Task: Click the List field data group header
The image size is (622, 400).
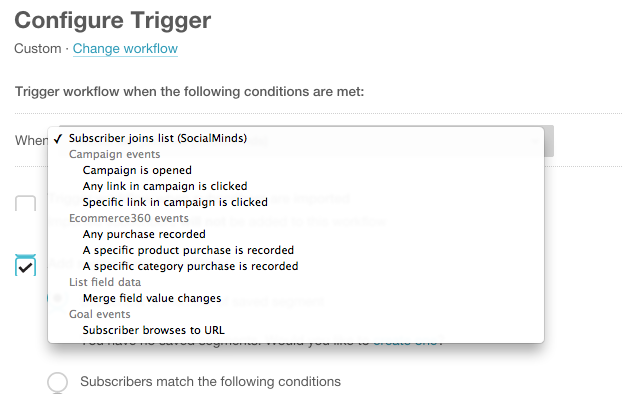Action: coord(107,282)
